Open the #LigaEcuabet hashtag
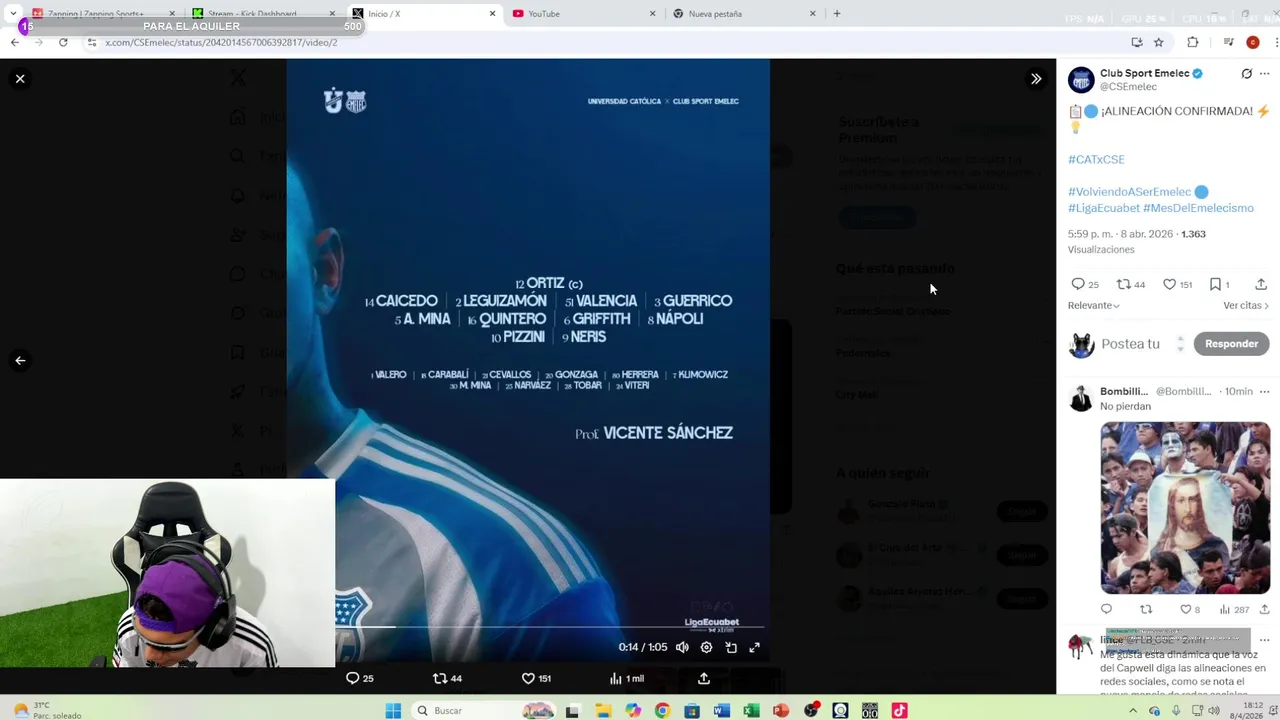The height and width of the screenshot is (720, 1280). (1104, 208)
